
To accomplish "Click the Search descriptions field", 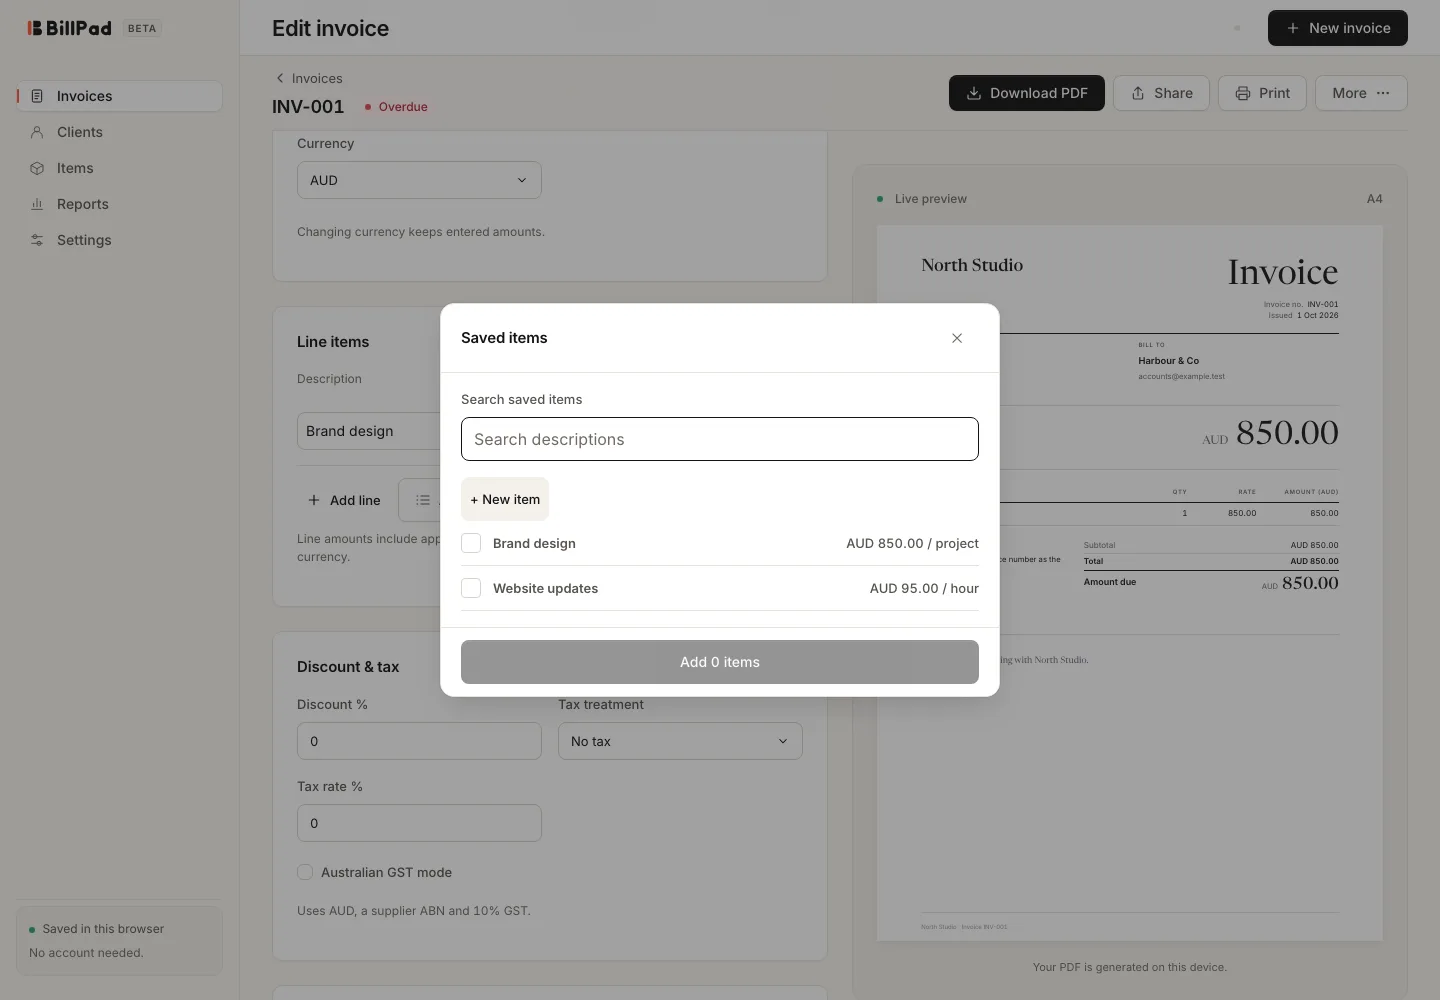I will pos(720,439).
